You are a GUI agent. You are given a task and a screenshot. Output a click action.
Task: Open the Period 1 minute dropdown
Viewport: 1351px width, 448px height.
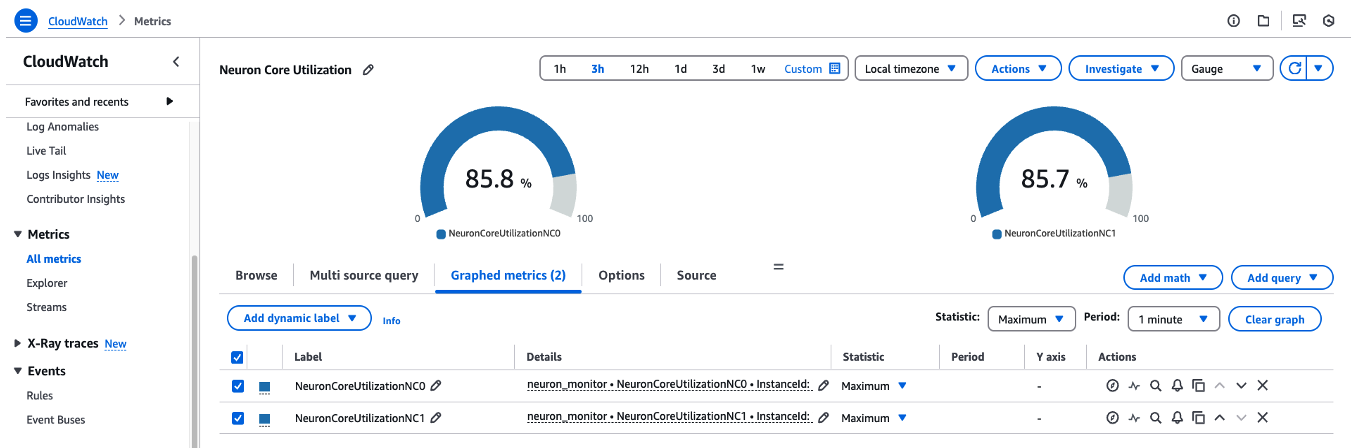coord(1173,319)
